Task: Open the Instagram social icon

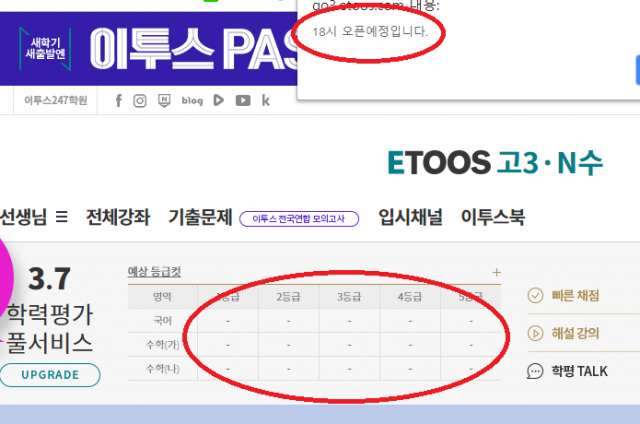Action: (x=140, y=100)
